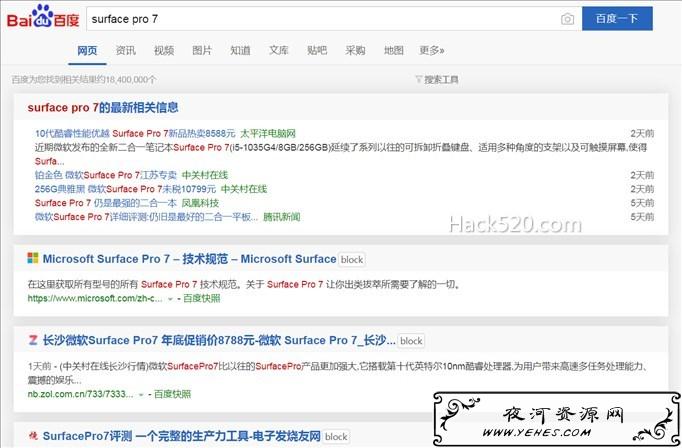Click the ZOL favicon beside 长沙微软 result
Viewport: 682px width, 448px height.
pyautogui.click(x=33, y=340)
